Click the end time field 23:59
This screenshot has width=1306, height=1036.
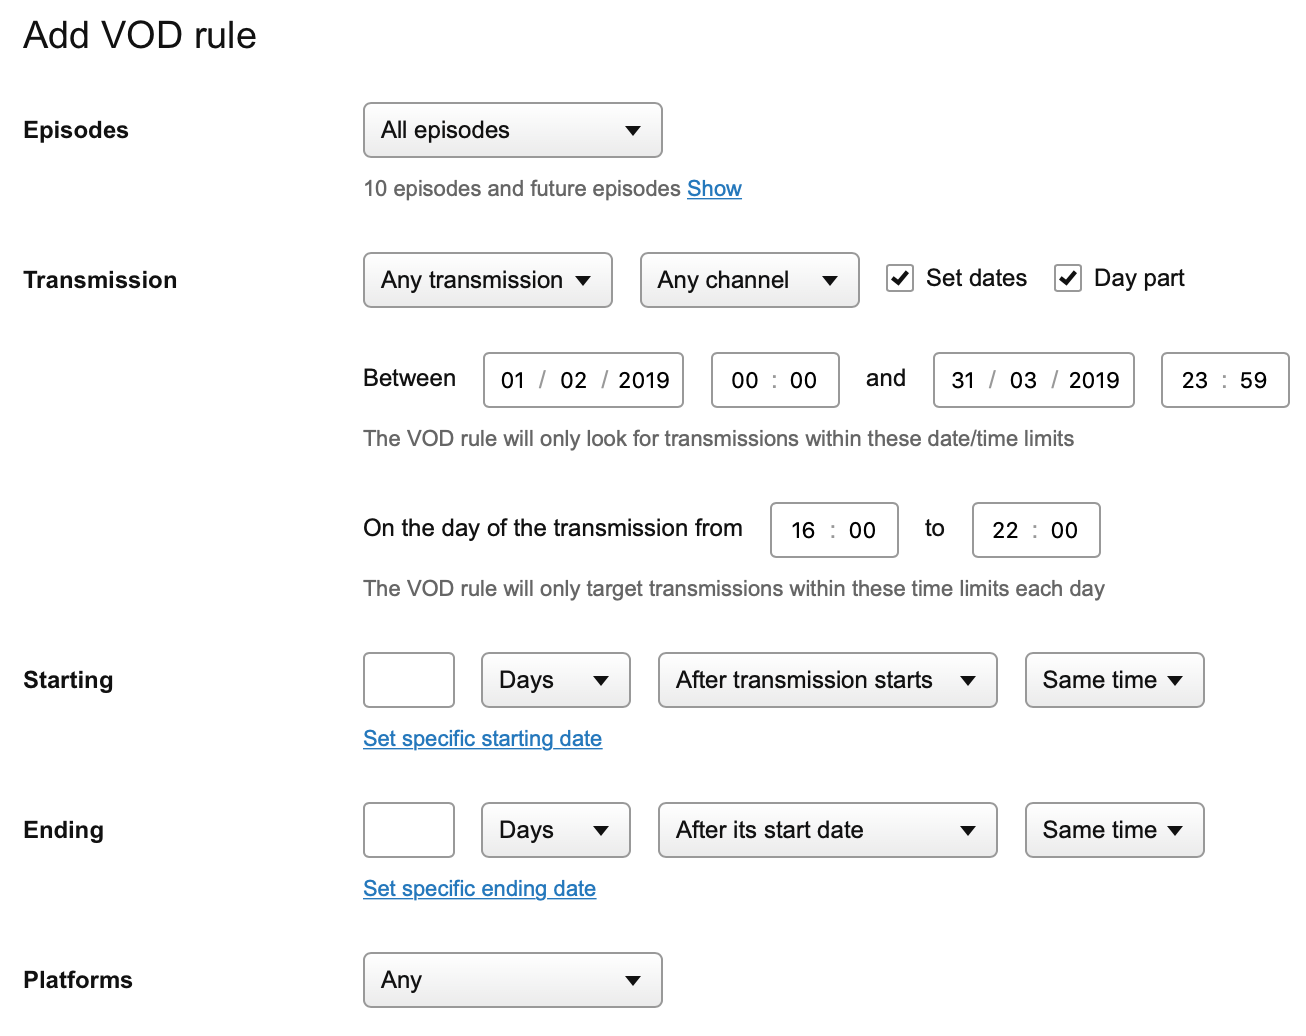pos(1225,380)
